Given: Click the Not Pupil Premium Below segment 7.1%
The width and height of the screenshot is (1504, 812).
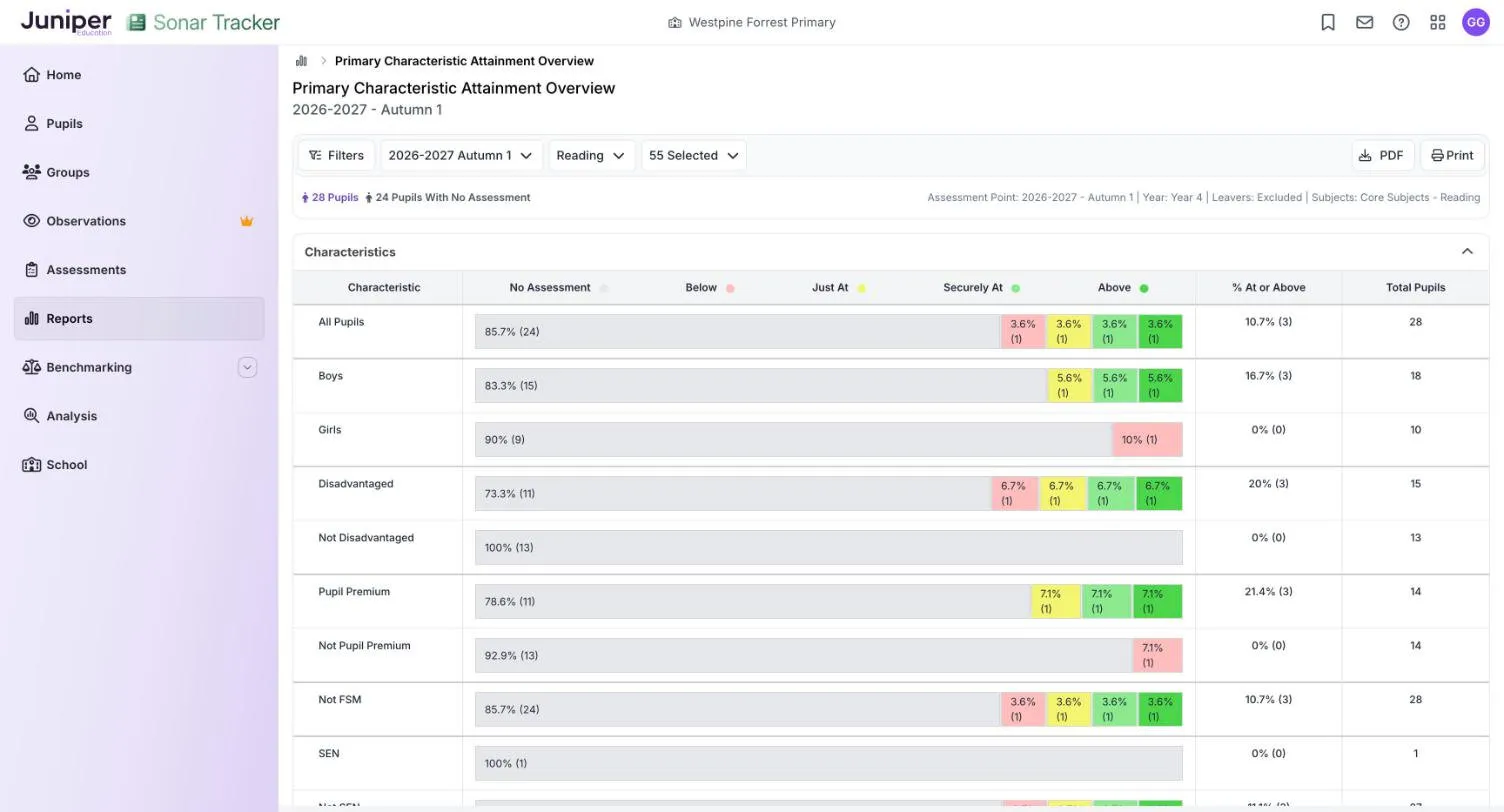Looking at the screenshot, I should (x=1157, y=656).
